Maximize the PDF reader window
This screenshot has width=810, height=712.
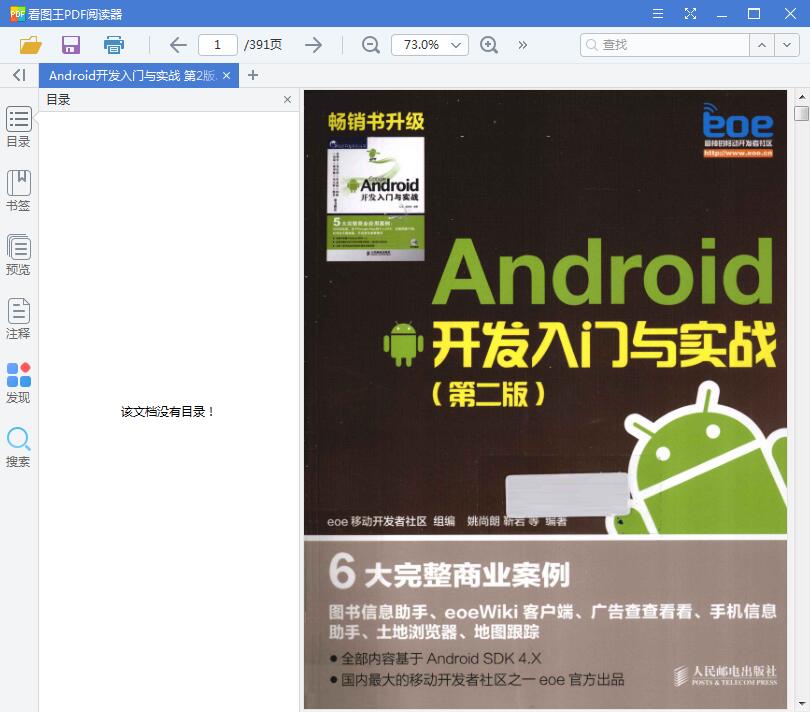pyautogui.click(x=754, y=13)
